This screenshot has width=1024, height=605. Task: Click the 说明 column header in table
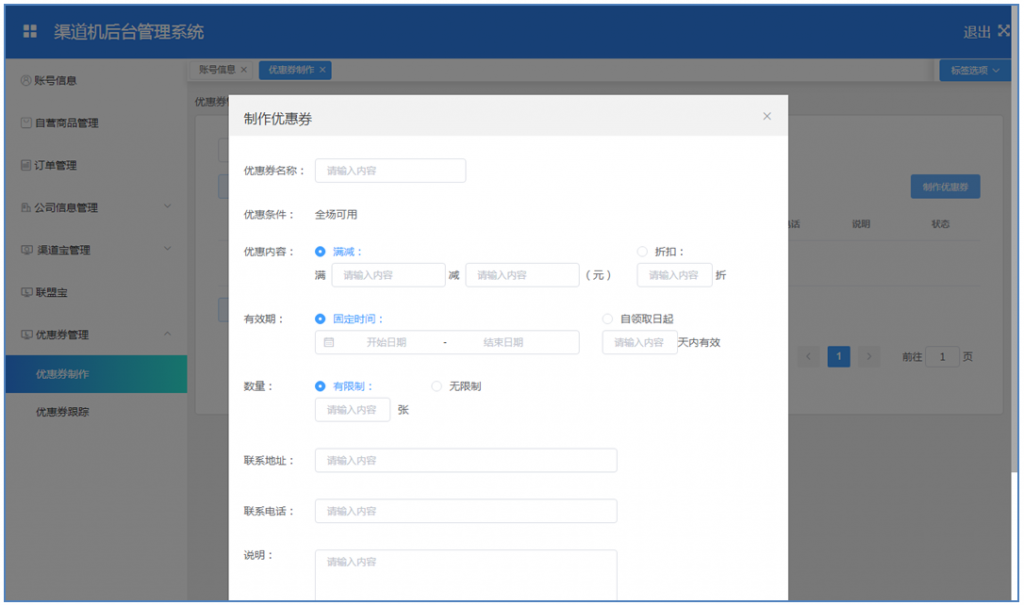click(861, 224)
